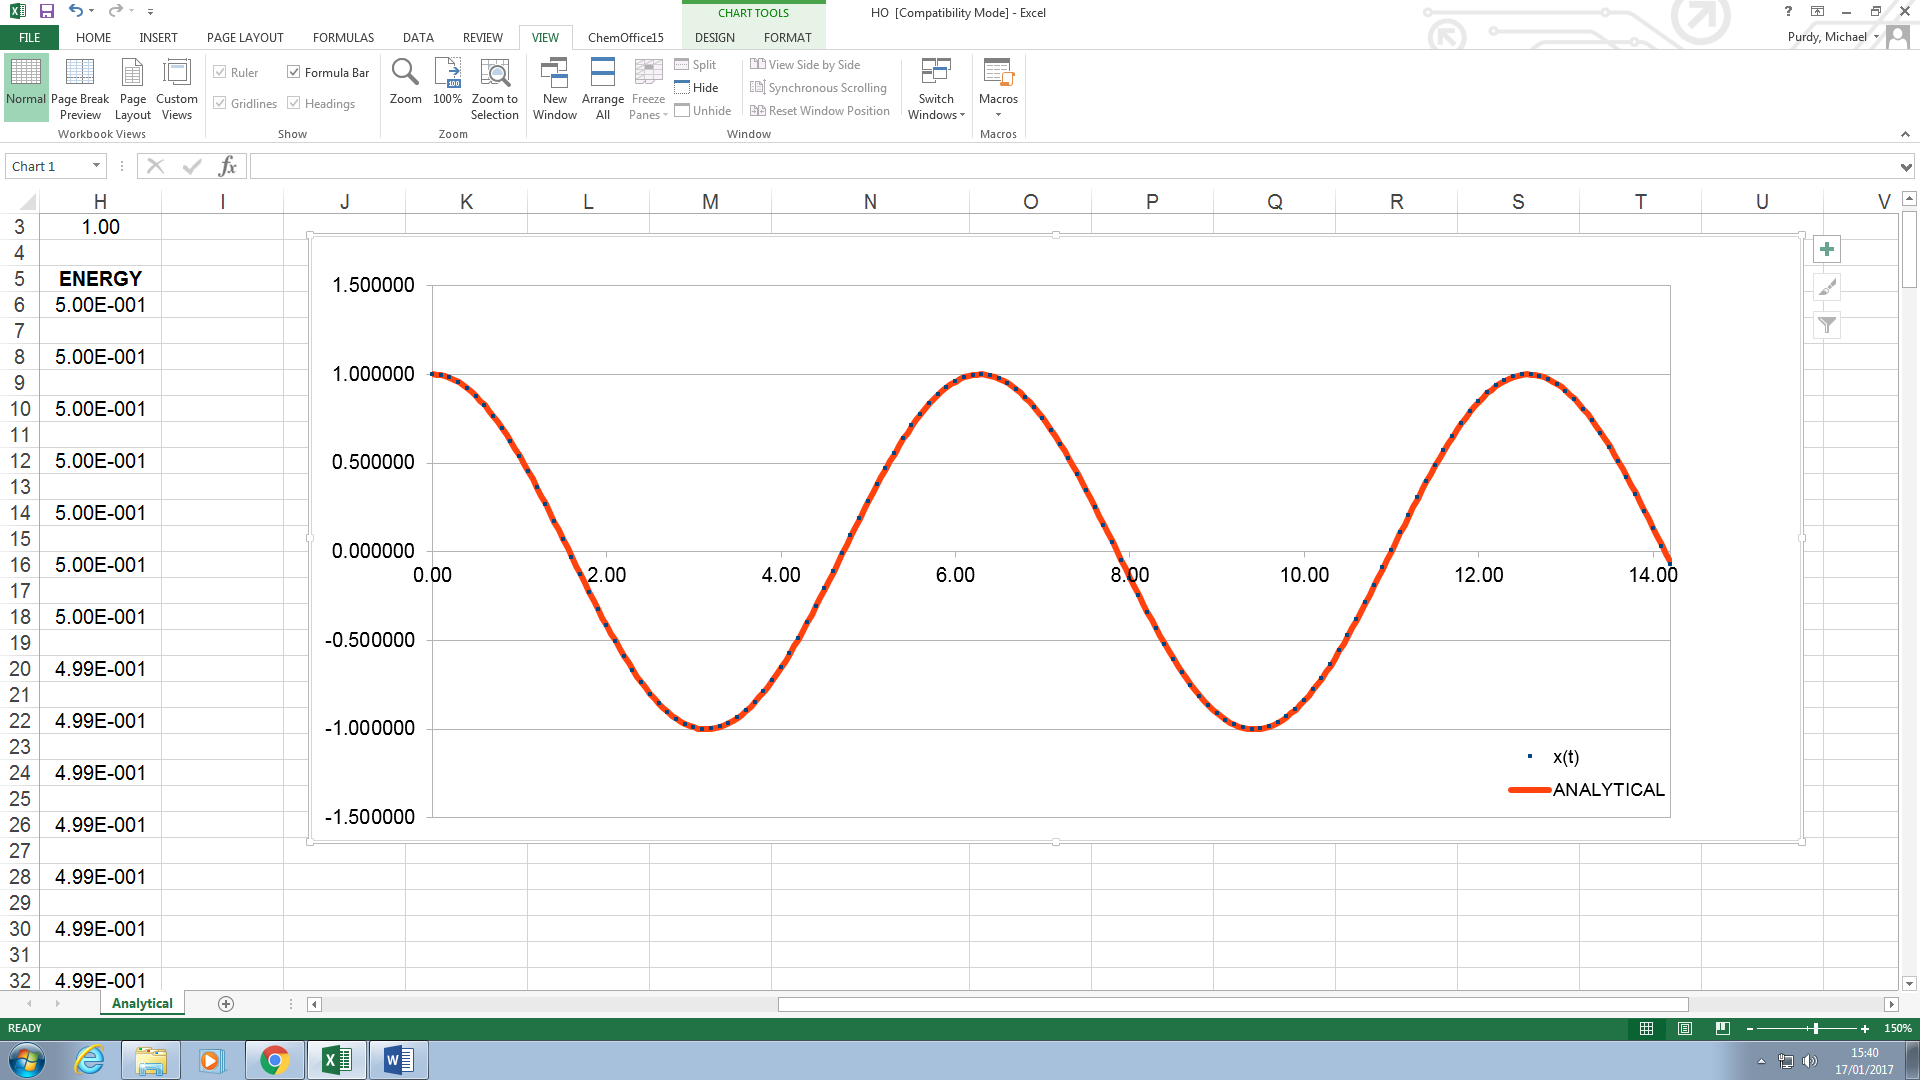The width and height of the screenshot is (1920, 1080).
Task: Open the Chart Styles brush button
Action: tap(1827, 288)
